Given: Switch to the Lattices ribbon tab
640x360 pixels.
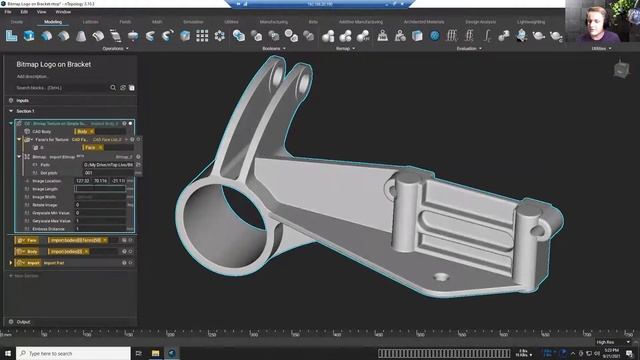Looking at the screenshot, I should click(x=91, y=22).
